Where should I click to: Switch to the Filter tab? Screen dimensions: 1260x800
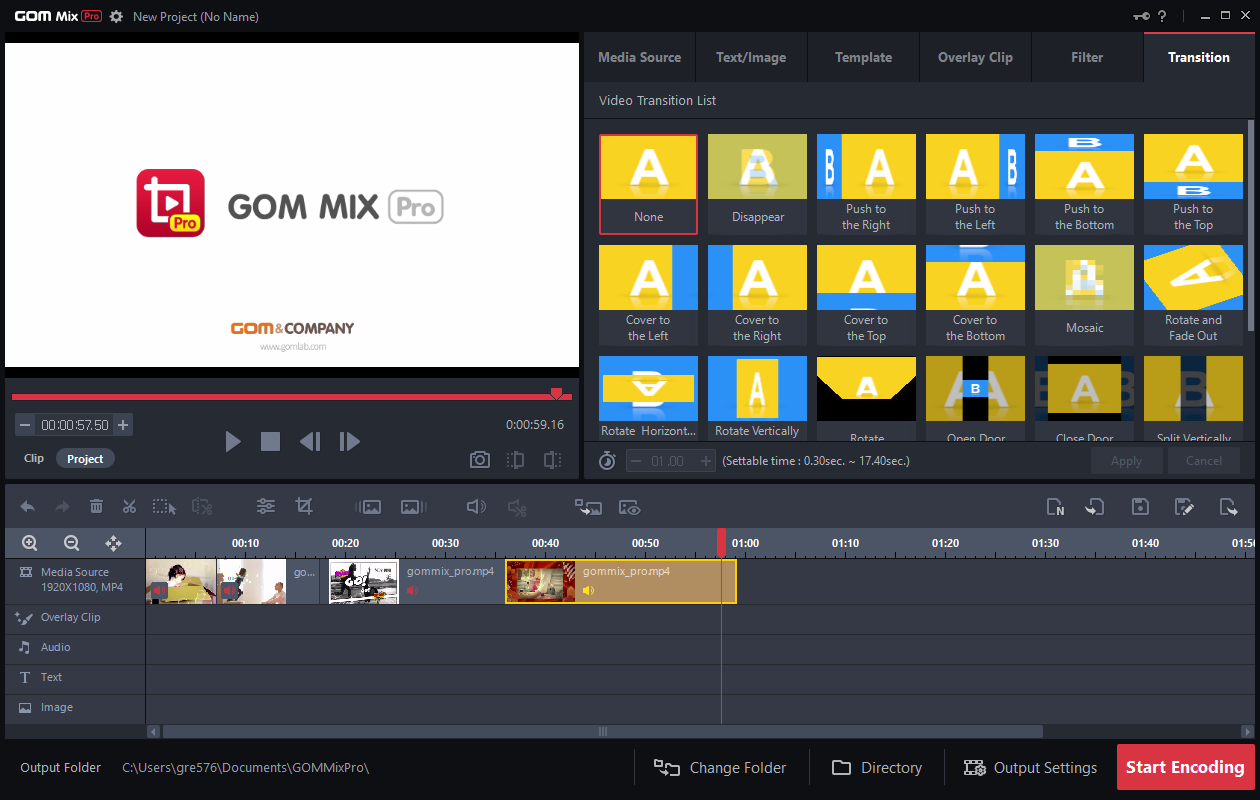(x=1086, y=57)
